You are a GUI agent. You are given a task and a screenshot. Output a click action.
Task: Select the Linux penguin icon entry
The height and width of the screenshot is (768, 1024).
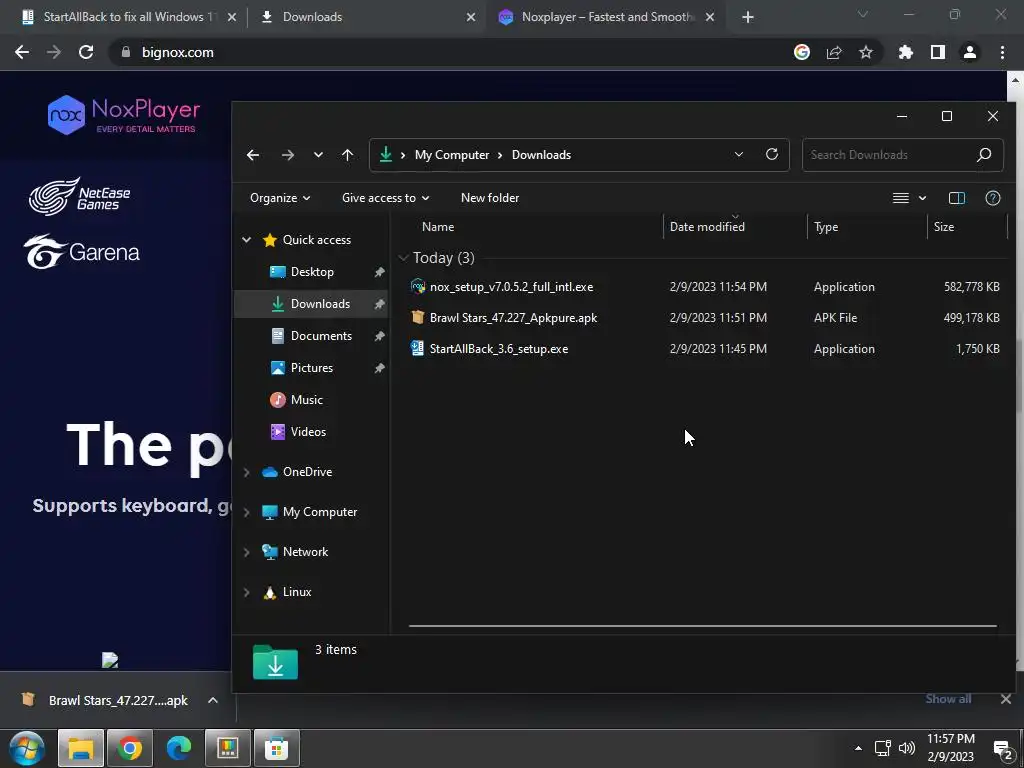270,592
